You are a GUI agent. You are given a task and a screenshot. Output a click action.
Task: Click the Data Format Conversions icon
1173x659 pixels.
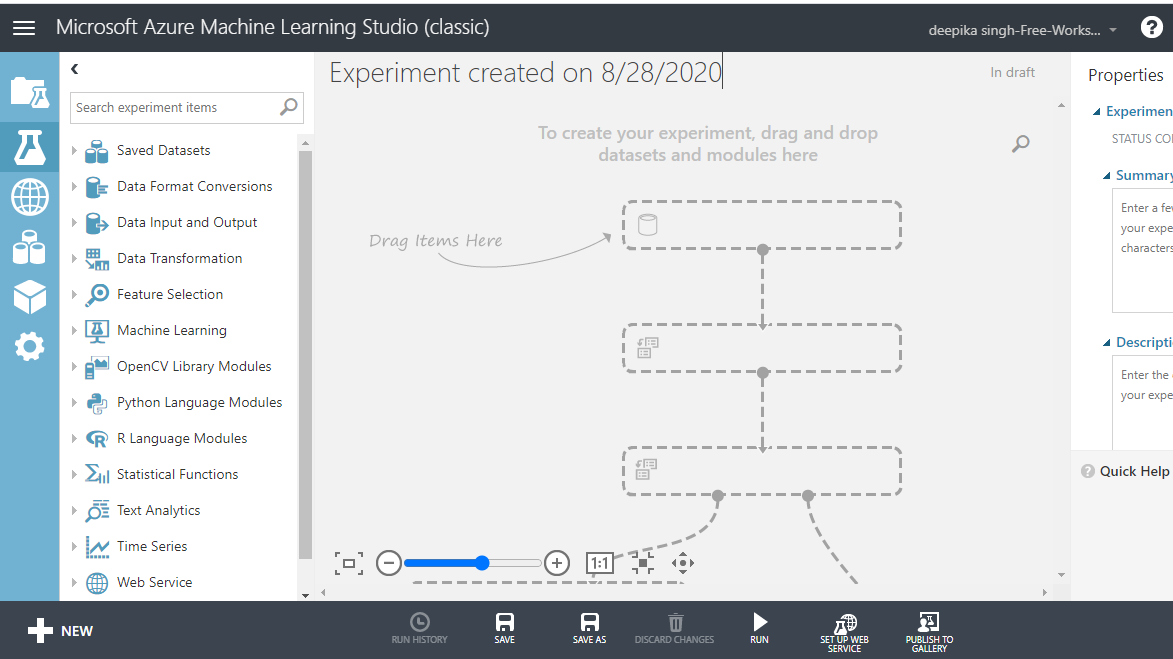pos(97,187)
